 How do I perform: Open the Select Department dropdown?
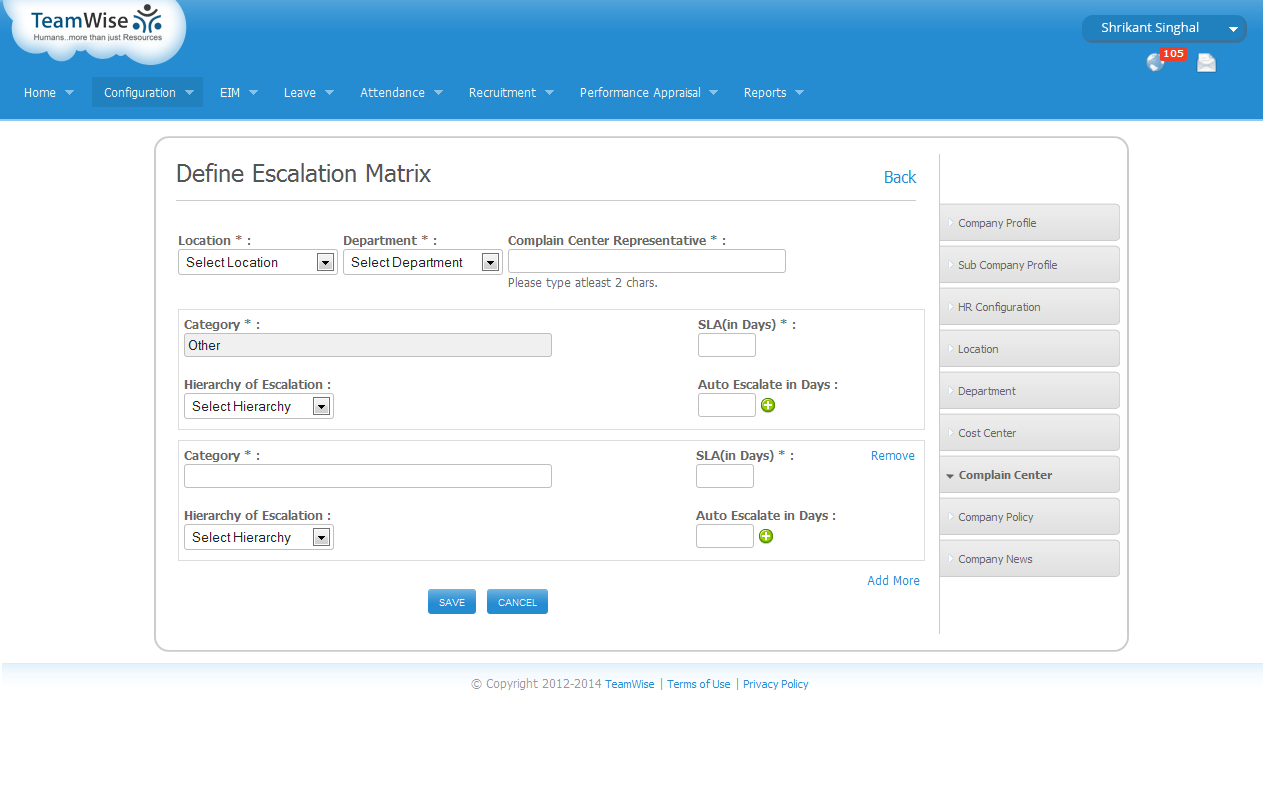click(422, 262)
